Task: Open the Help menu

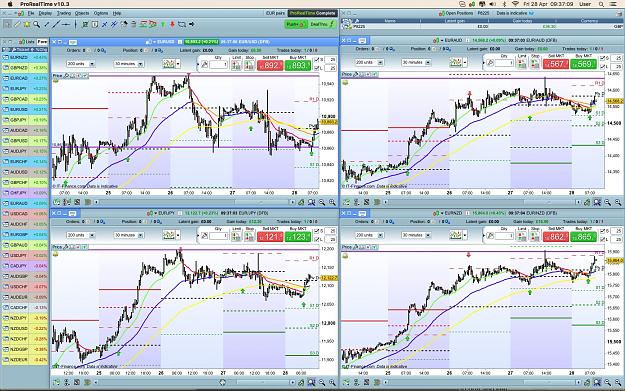Action: [x=116, y=14]
